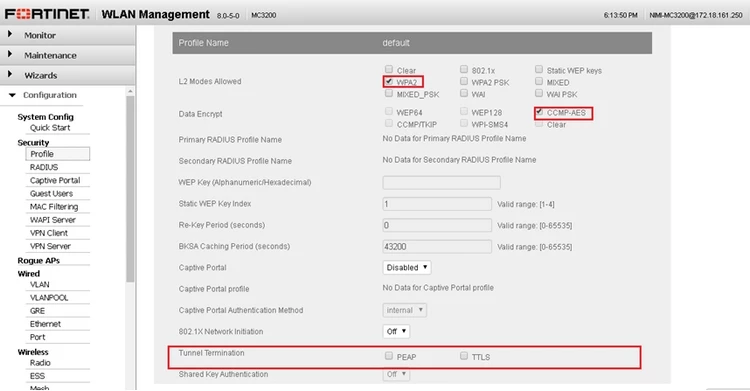Open Quick Start under System Config

click(50, 128)
